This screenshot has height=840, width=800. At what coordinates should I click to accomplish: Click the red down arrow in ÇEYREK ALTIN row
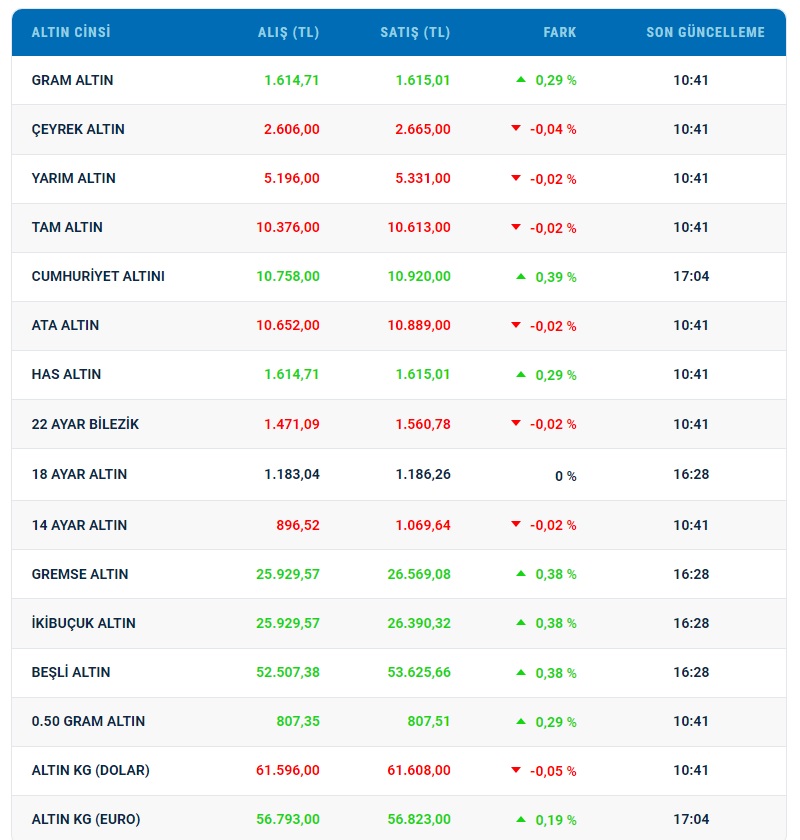pyautogui.click(x=516, y=128)
